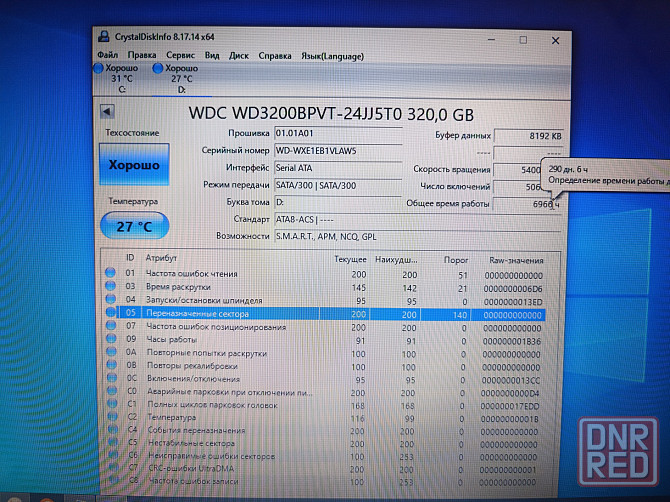Select the Включения/отключения row
670x502 pixels.
(x=325, y=379)
